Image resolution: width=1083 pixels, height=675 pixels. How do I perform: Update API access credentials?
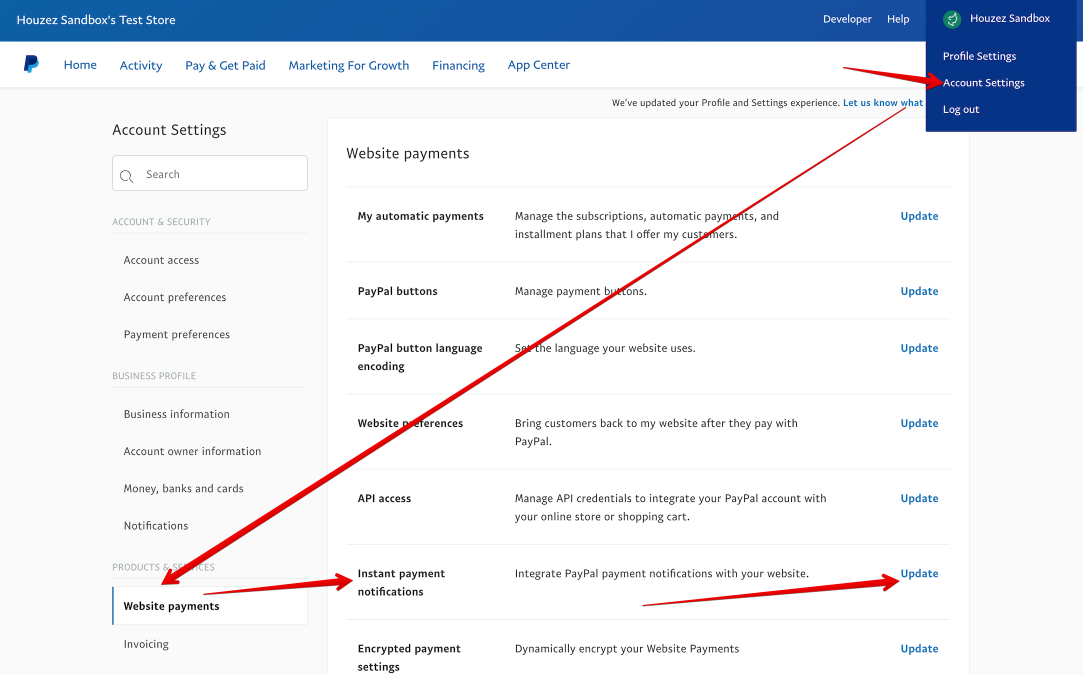919,499
